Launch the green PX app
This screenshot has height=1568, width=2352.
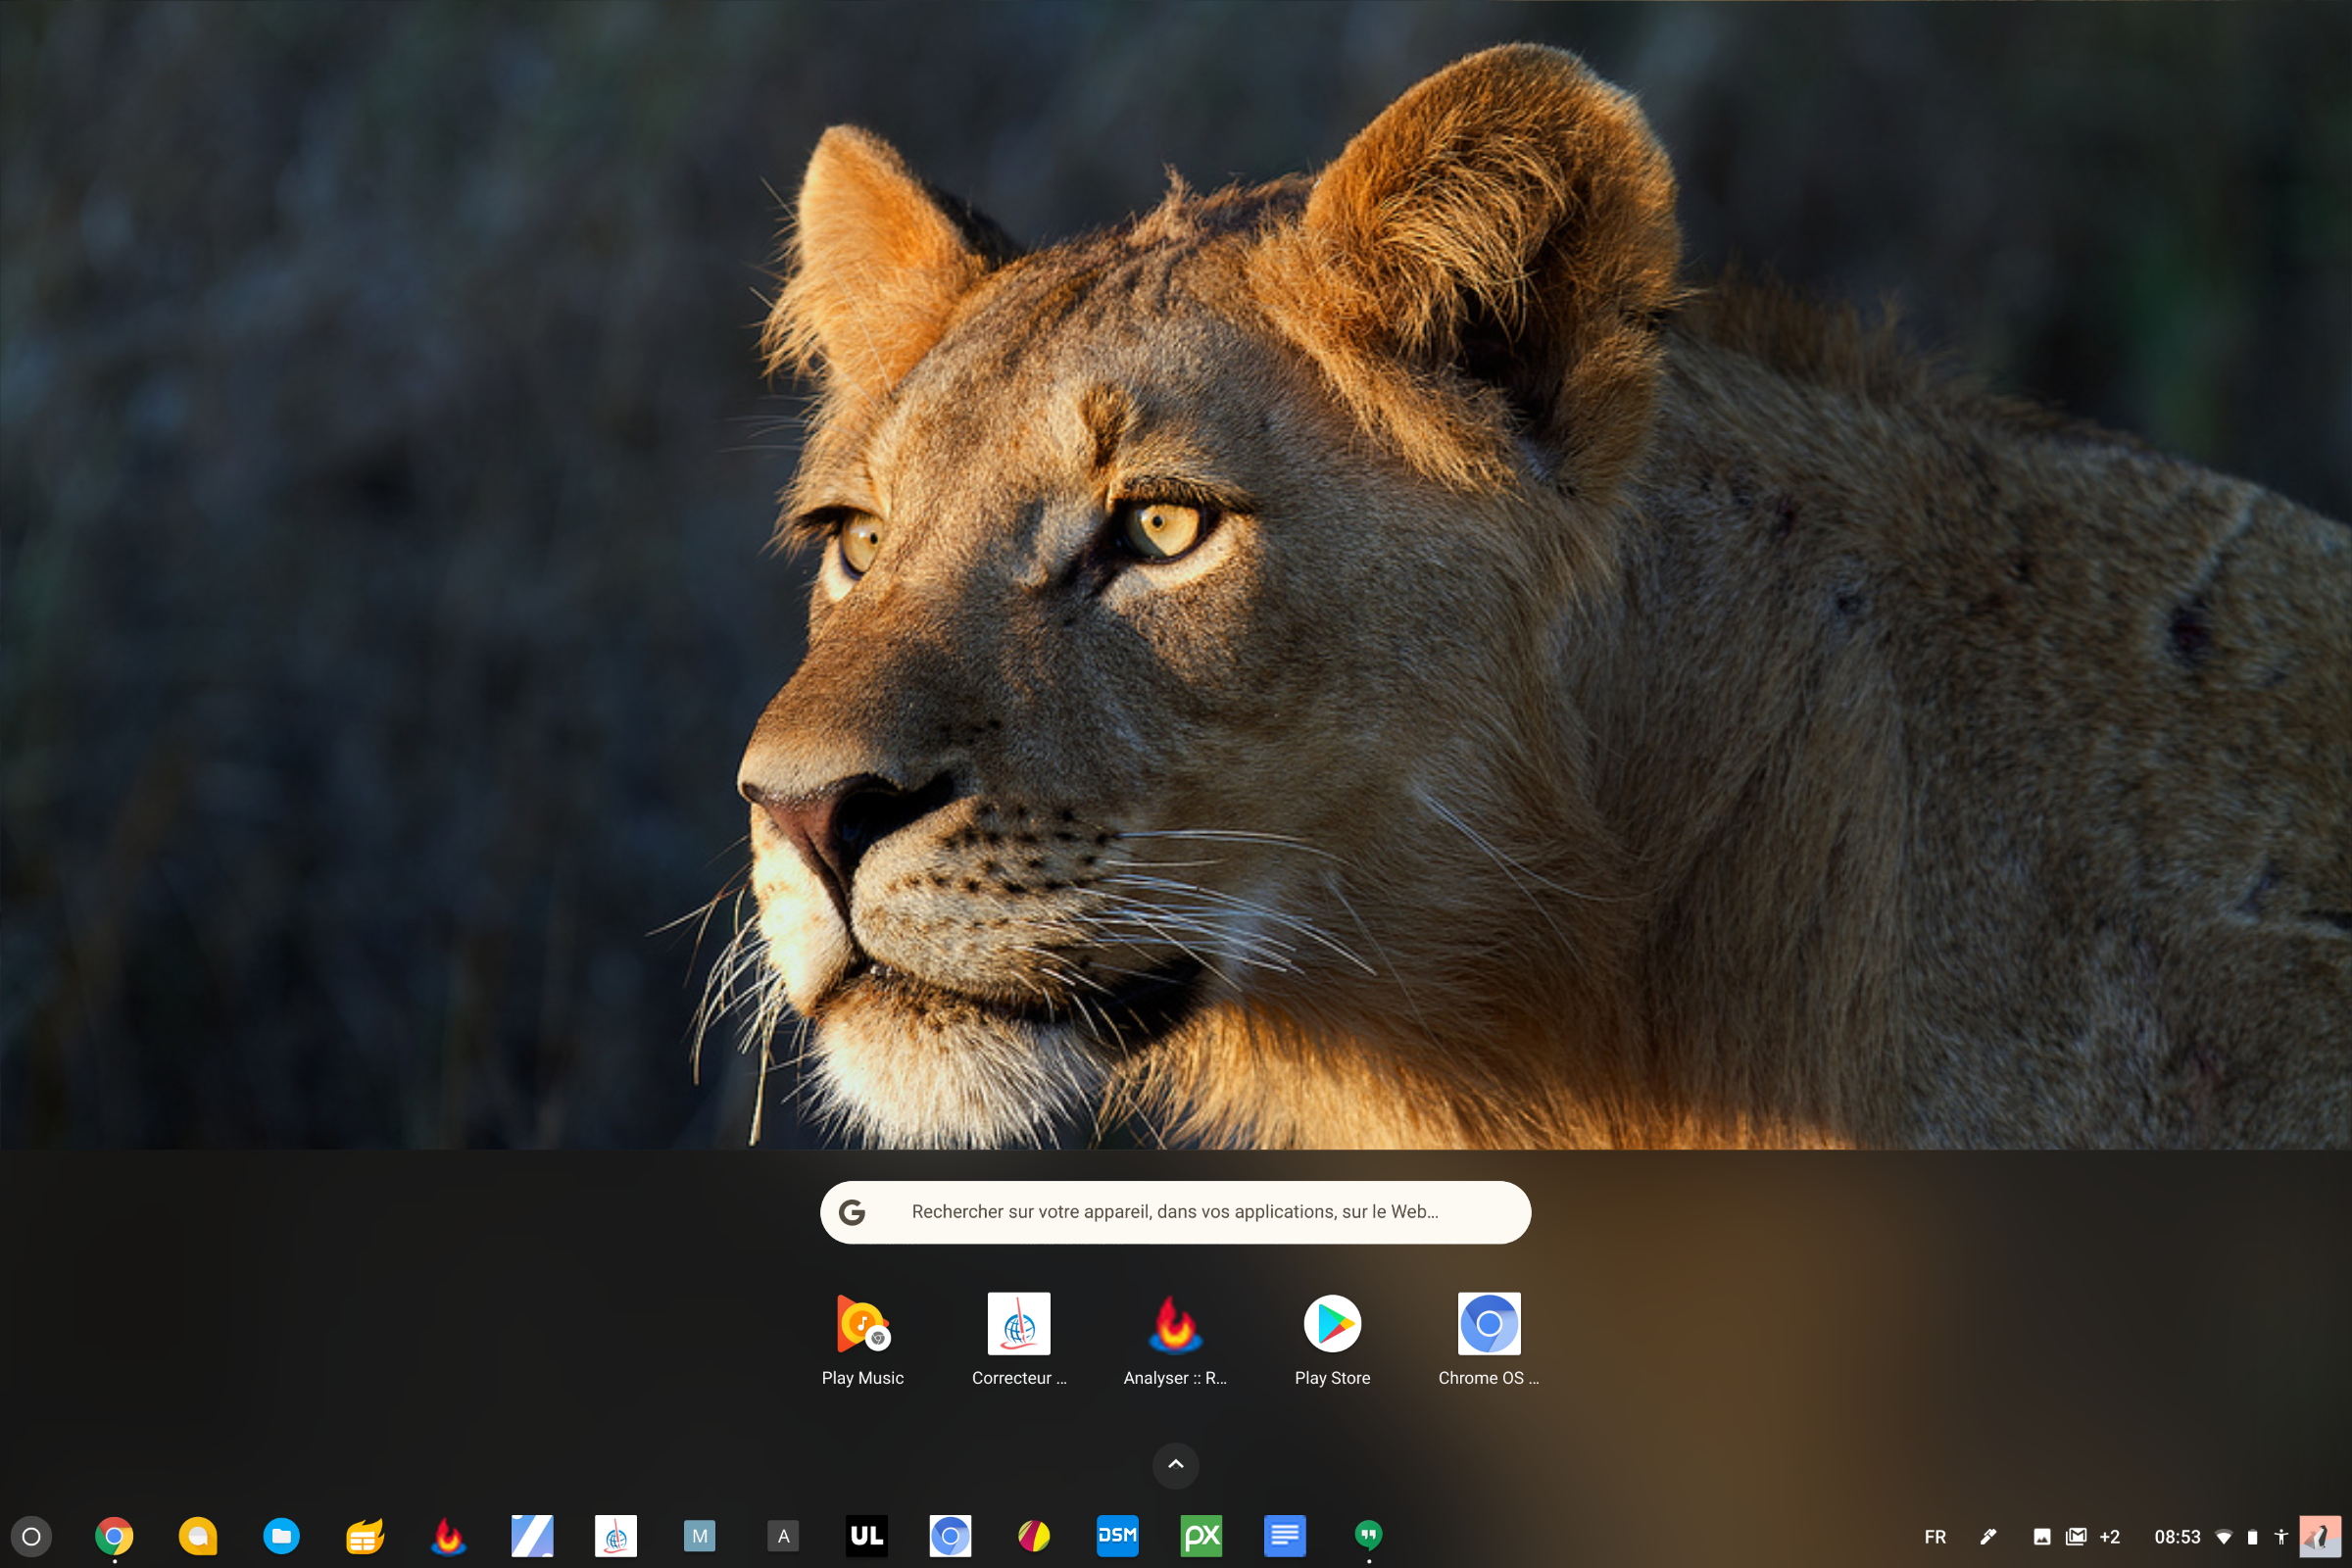click(x=1201, y=1536)
